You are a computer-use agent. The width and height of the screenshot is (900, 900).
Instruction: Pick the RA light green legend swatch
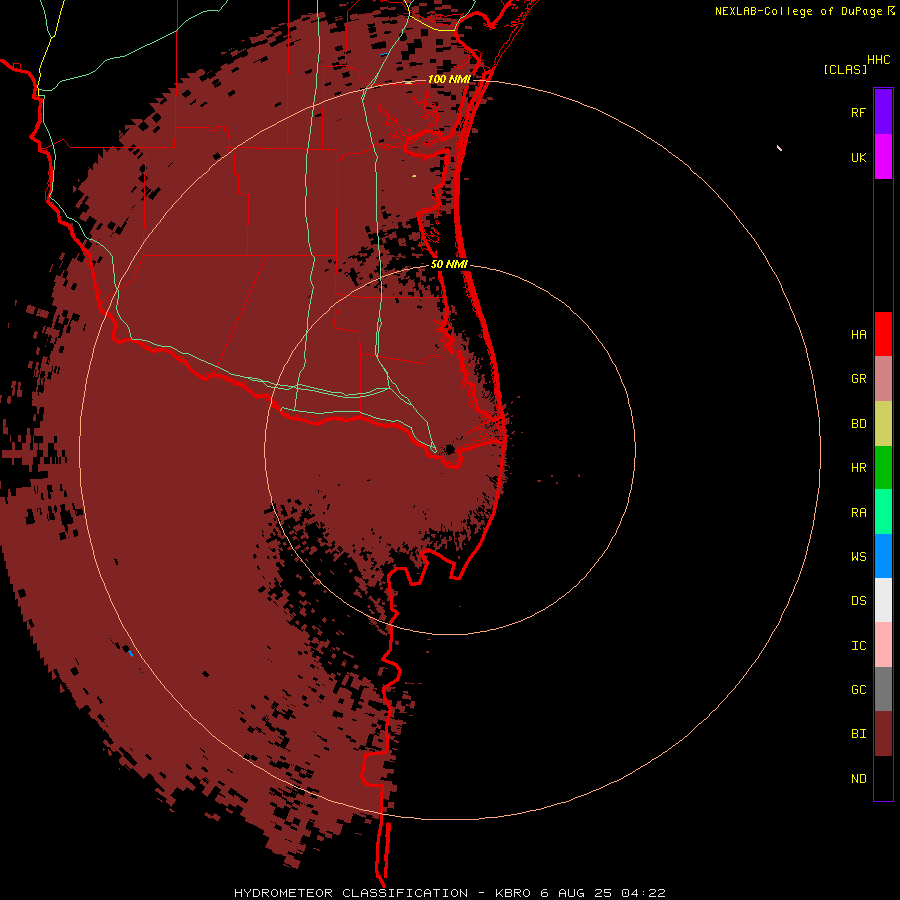tap(883, 512)
